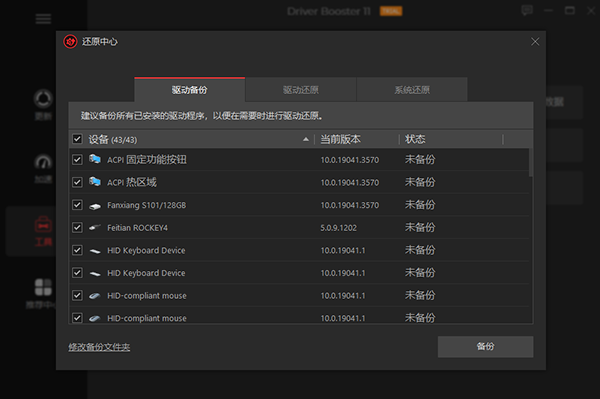
Task: Click the device list vertical scrollbar
Action: pos(531,163)
